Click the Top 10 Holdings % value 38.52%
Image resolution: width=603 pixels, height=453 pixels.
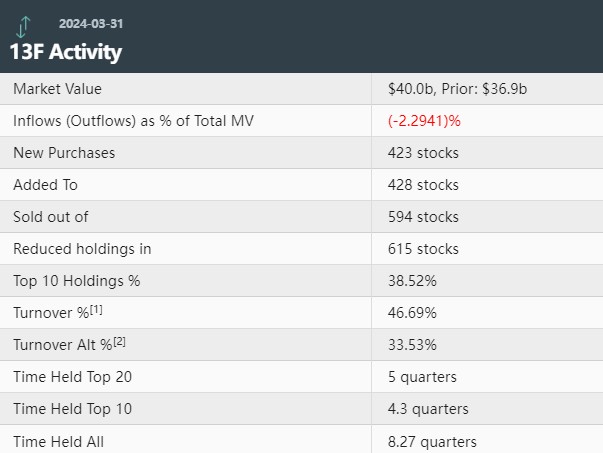pos(412,281)
